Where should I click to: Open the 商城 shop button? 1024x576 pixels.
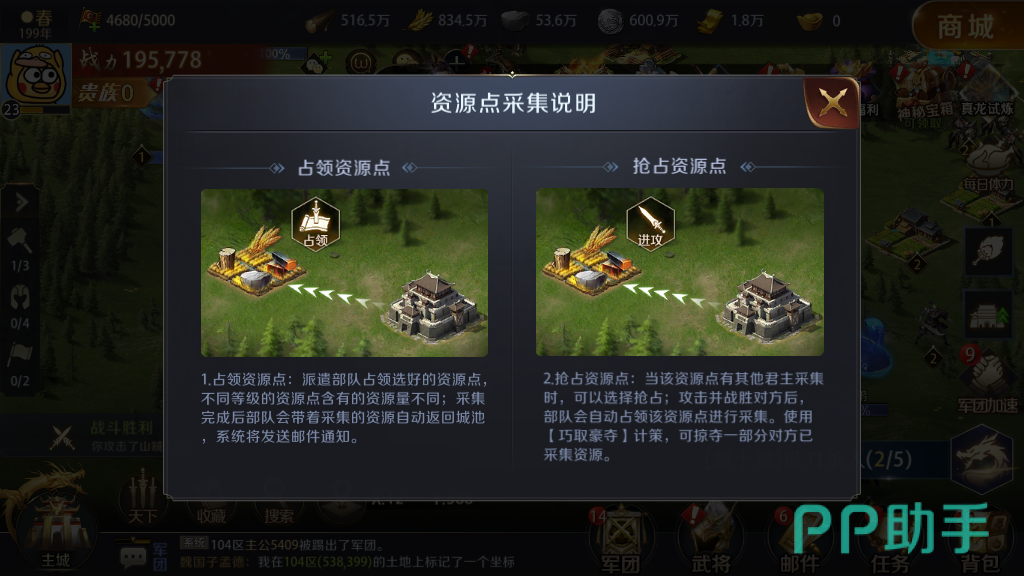pos(966,26)
